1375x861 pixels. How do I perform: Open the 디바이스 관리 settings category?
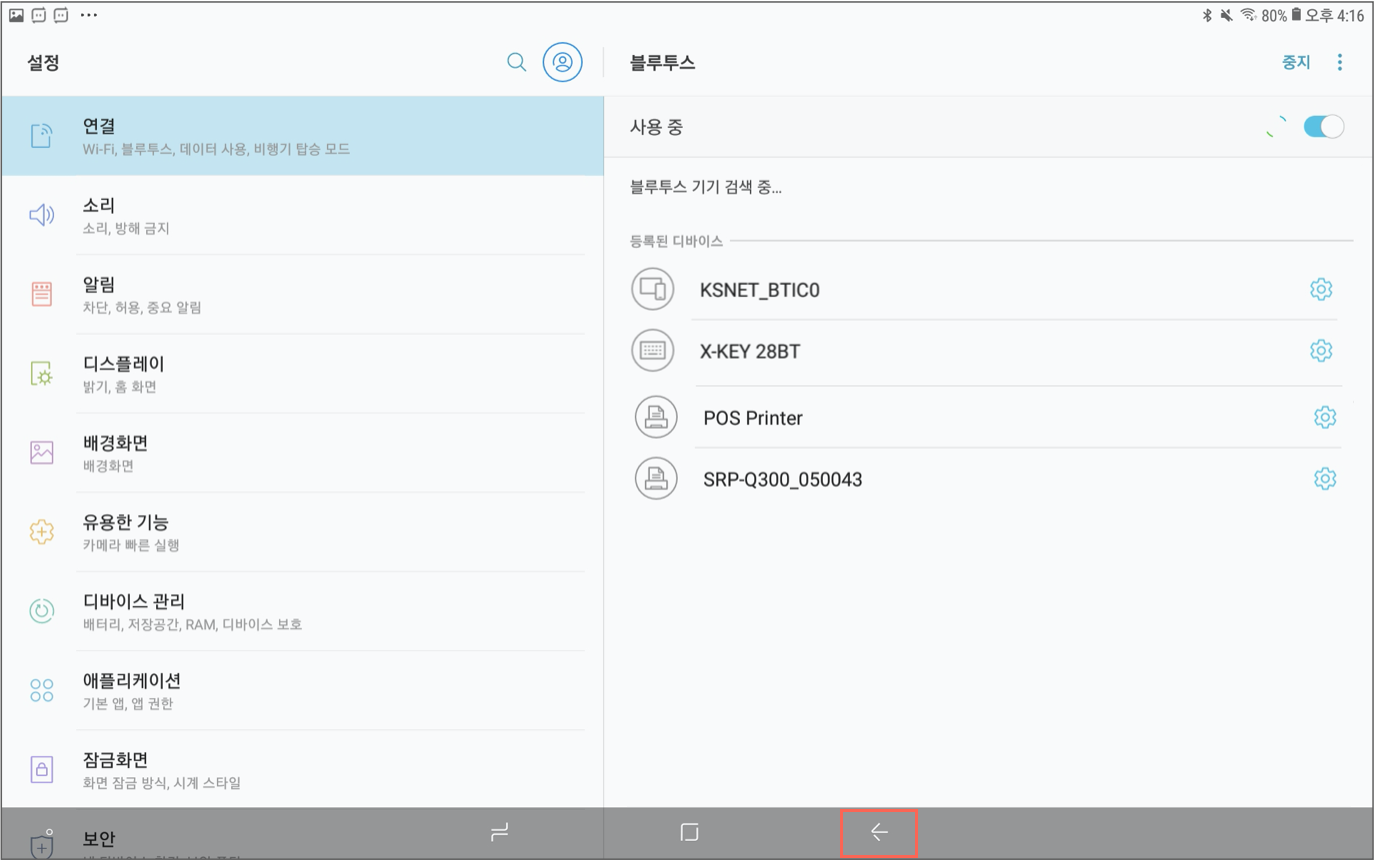(303, 610)
